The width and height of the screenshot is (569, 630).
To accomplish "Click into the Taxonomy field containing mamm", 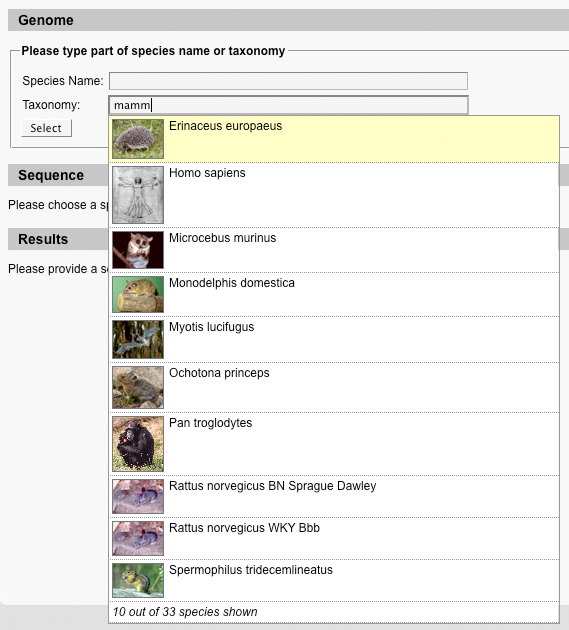I will click(288, 105).
